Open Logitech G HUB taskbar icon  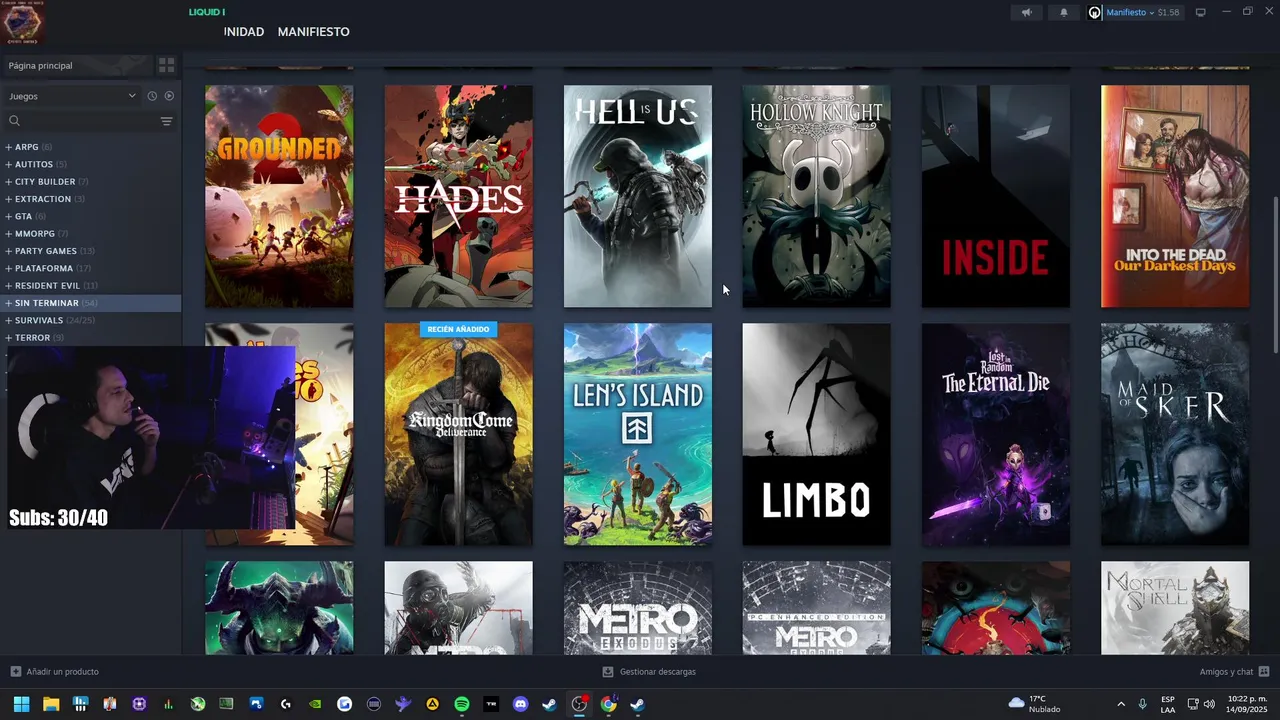point(286,704)
